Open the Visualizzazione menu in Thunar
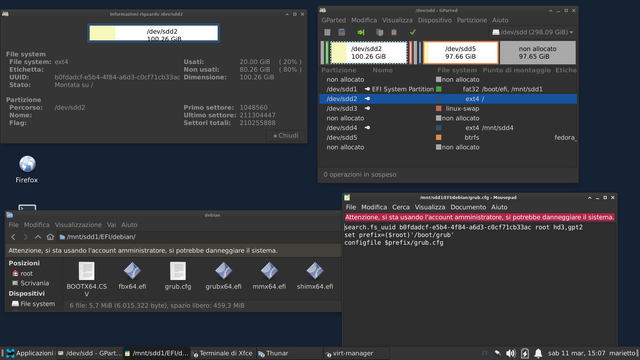The width and height of the screenshot is (640, 360). [78, 225]
